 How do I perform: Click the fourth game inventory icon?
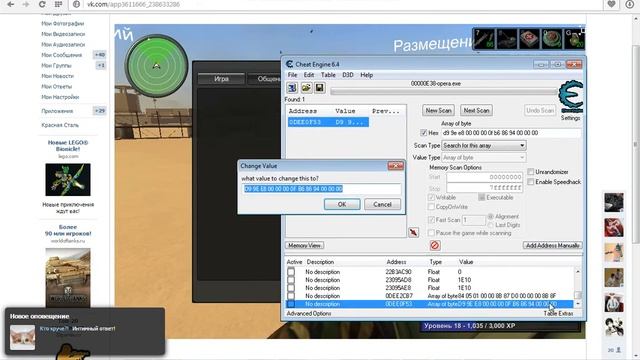click(551, 39)
